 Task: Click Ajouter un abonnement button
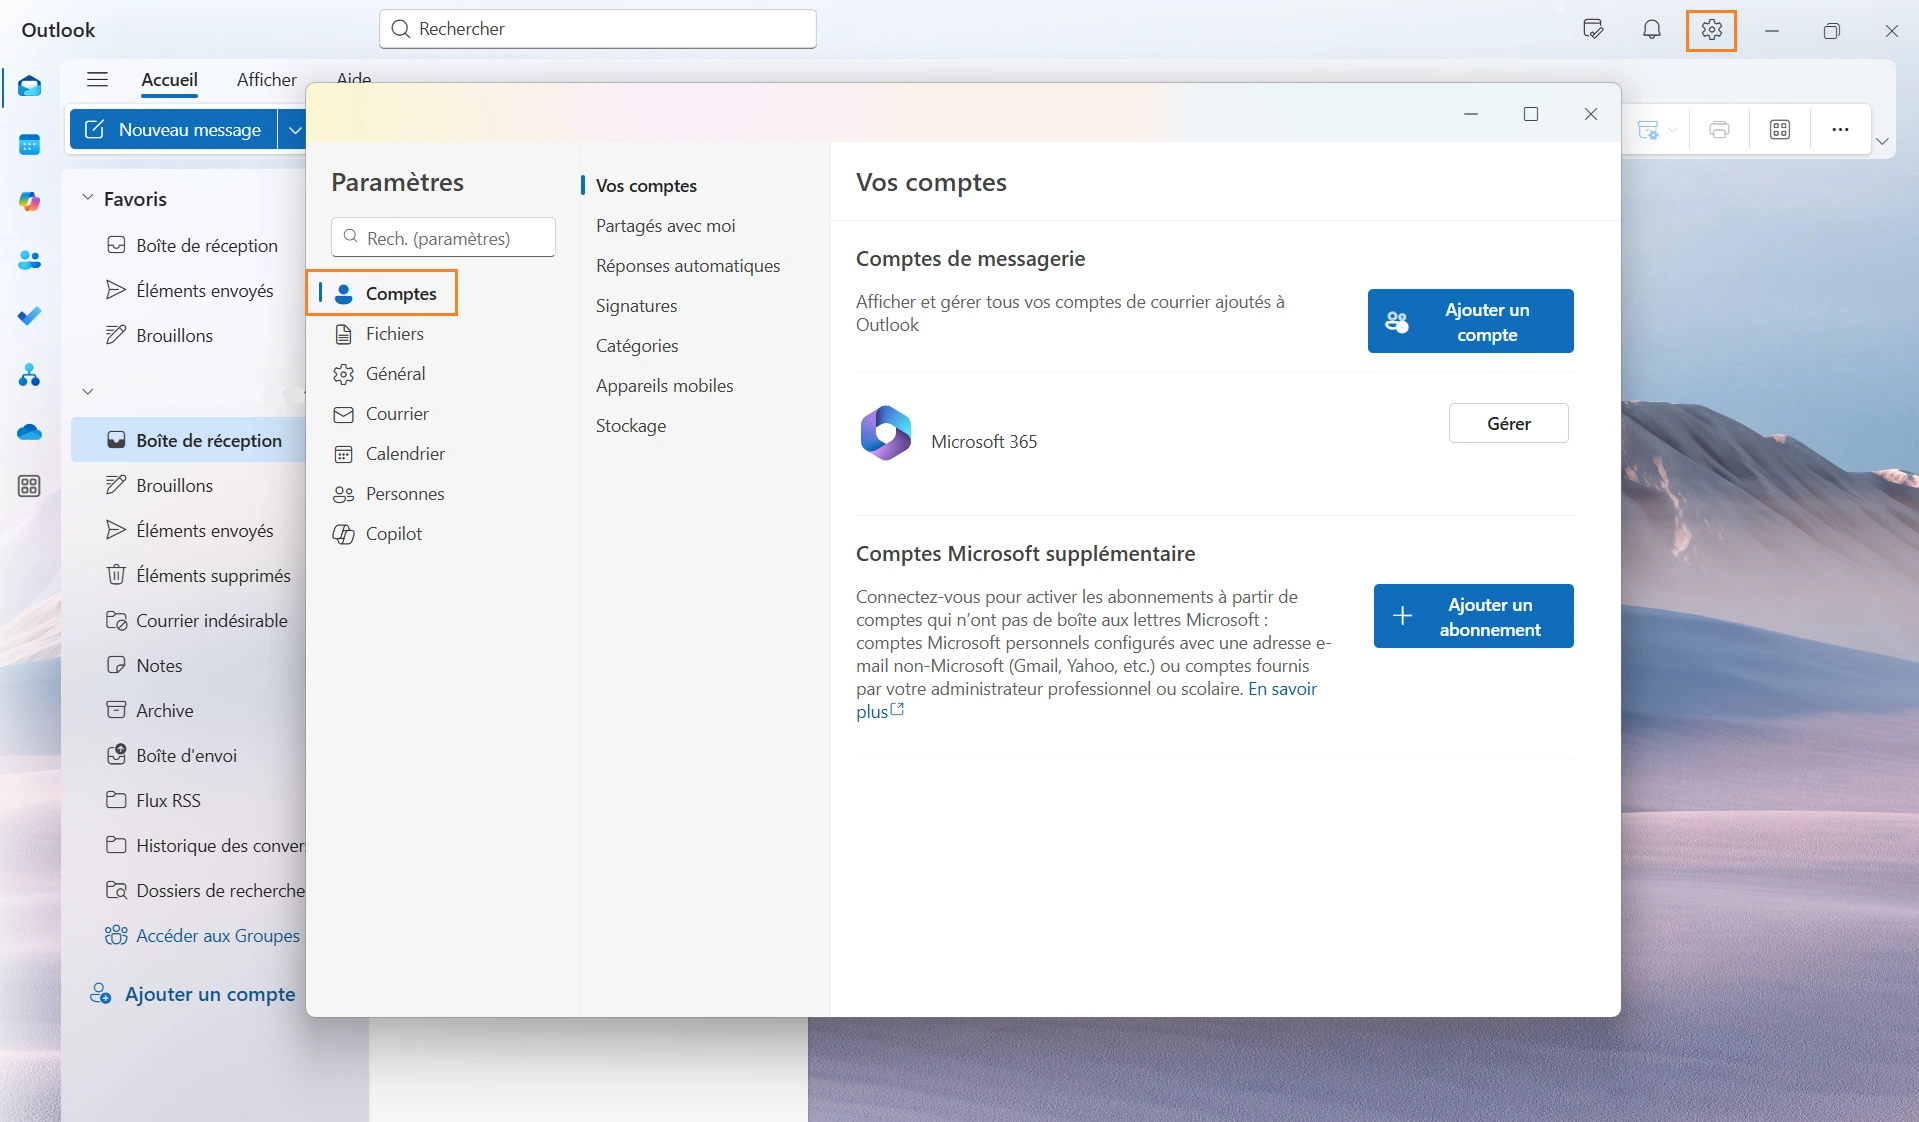coord(1472,617)
